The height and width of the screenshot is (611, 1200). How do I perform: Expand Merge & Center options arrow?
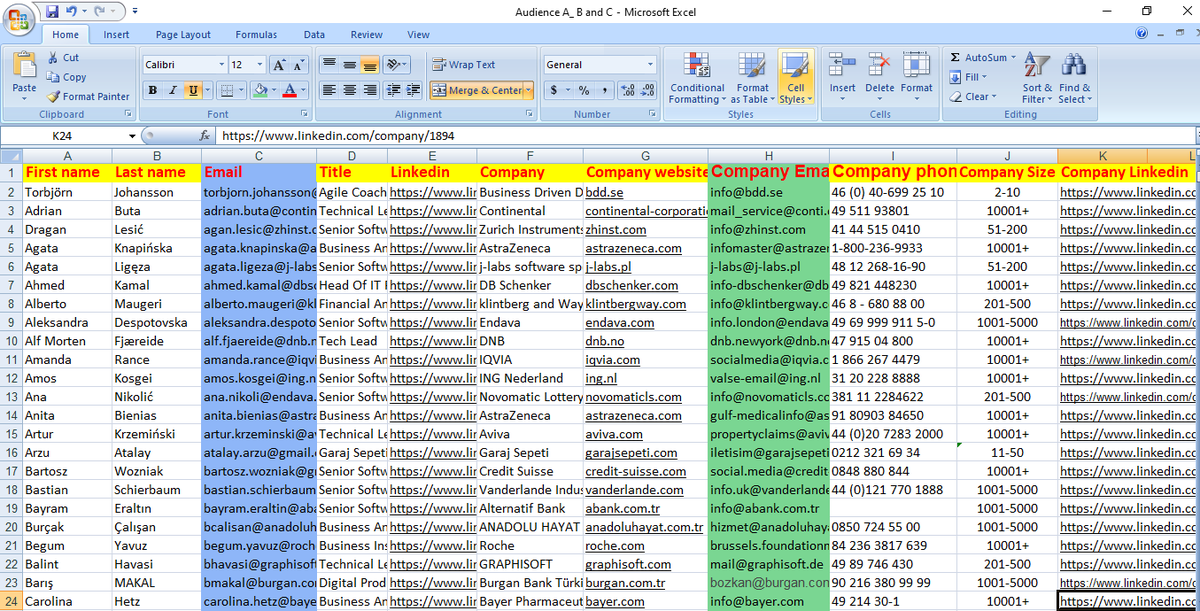click(x=529, y=90)
